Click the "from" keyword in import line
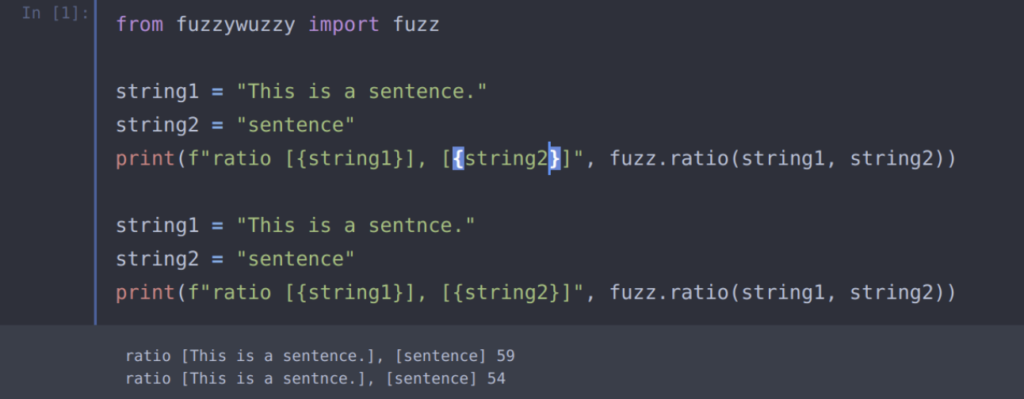Screen dimensions: 1024x399 pos(140,25)
